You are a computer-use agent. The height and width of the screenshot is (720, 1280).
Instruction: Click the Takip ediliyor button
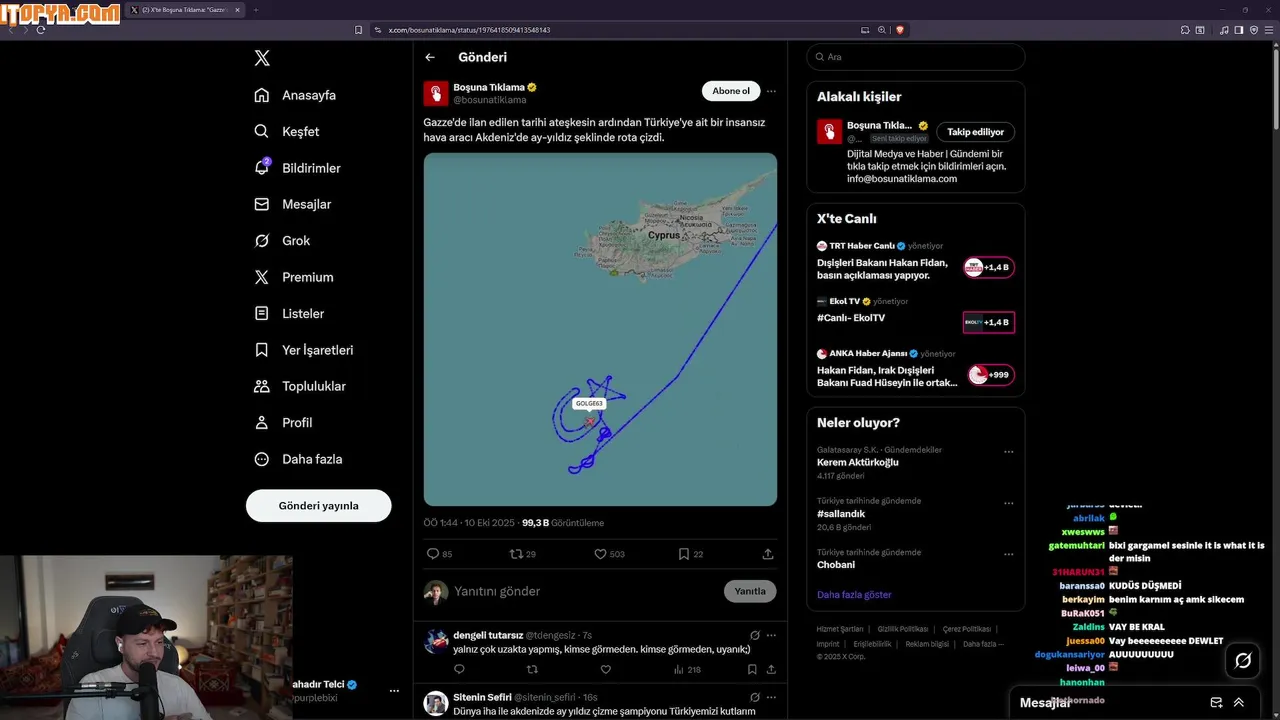(976, 132)
